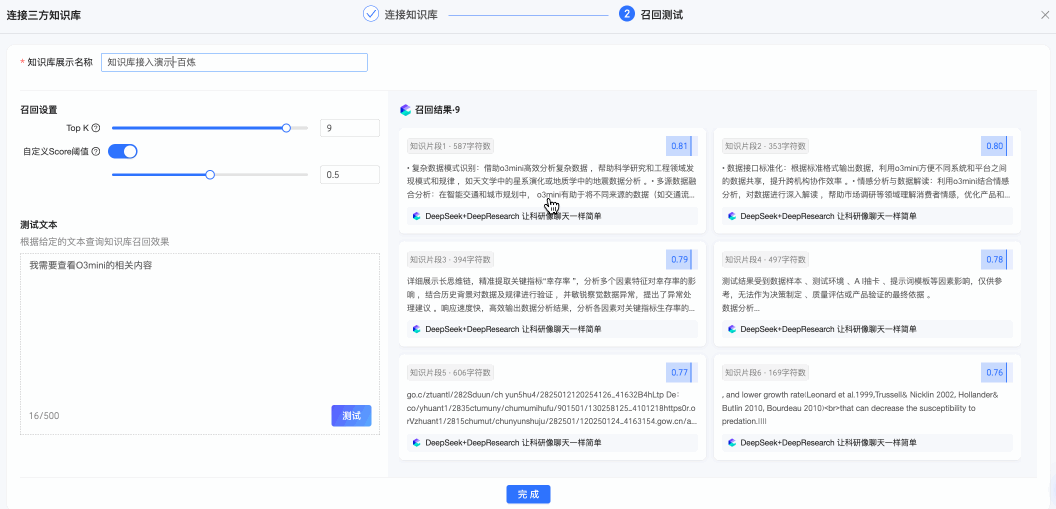Click the 知识片段3 · 394字符数 tag
Viewport: 1056px width, 509px height.
click(x=451, y=259)
